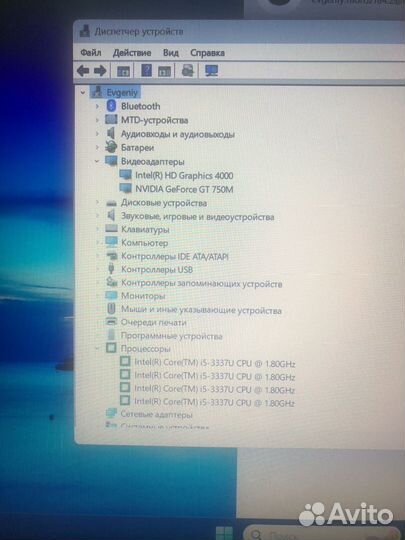Click the Back arrow toolbar button
The image size is (405, 540).
point(83,71)
